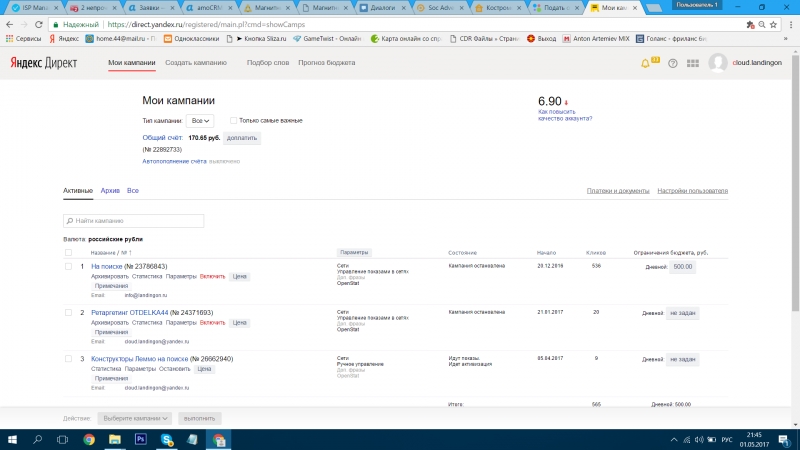The width and height of the screenshot is (800, 450).
Task: Open Как повысить качество аккаунта link
Action: click(565, 115)
